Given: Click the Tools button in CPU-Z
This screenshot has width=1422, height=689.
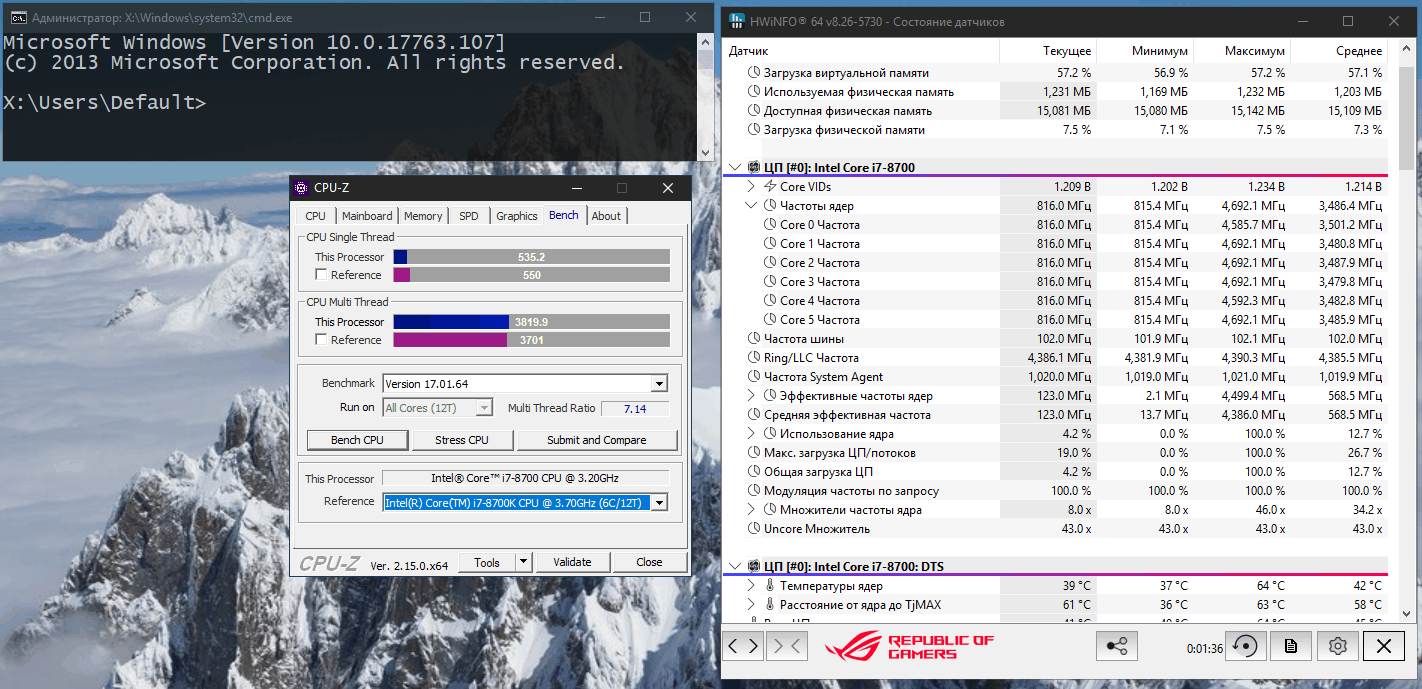Looking at the screenshot, I should (487, 562).
